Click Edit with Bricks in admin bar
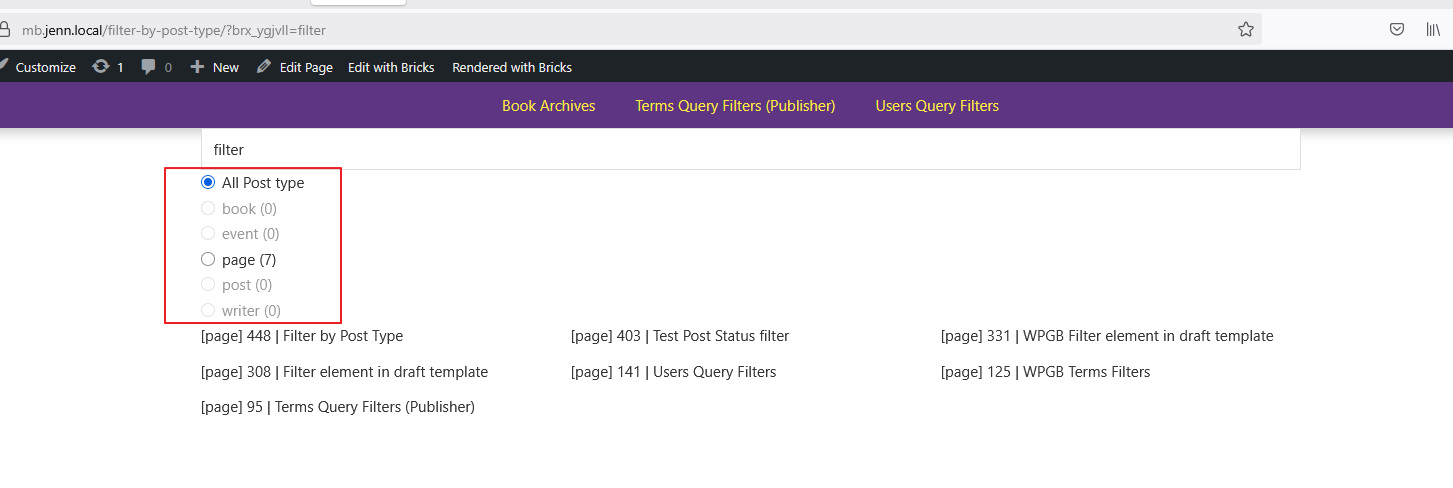 pyautogui.click(x=391, y=67)
